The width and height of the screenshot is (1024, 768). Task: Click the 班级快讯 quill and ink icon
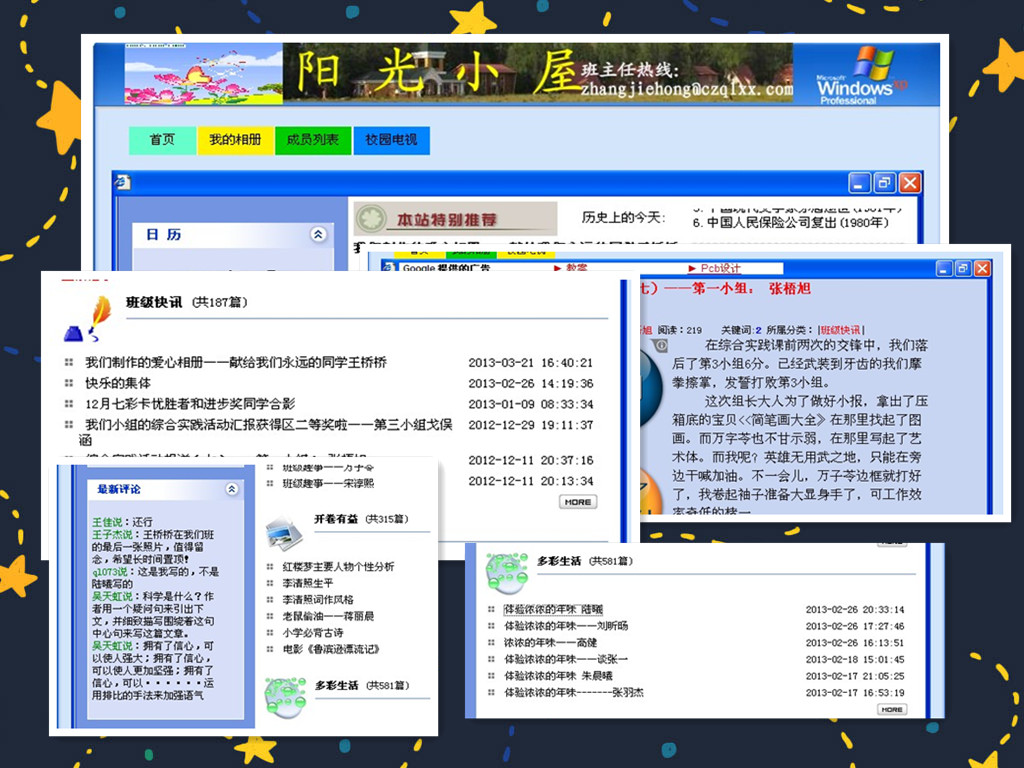[x=89, y=319]
